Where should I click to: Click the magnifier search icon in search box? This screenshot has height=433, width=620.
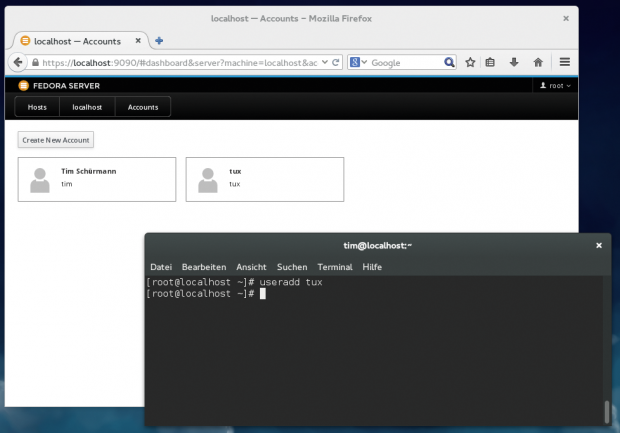[450, 62]
